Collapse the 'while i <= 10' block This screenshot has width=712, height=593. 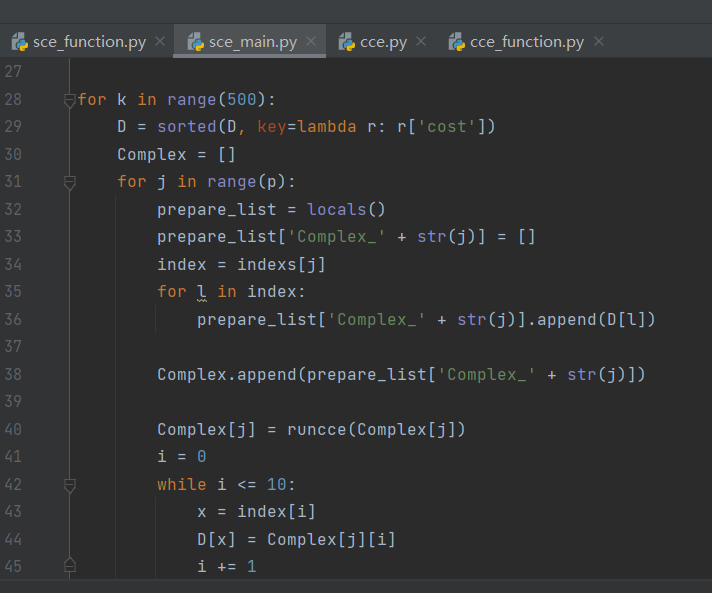(69, 485)
